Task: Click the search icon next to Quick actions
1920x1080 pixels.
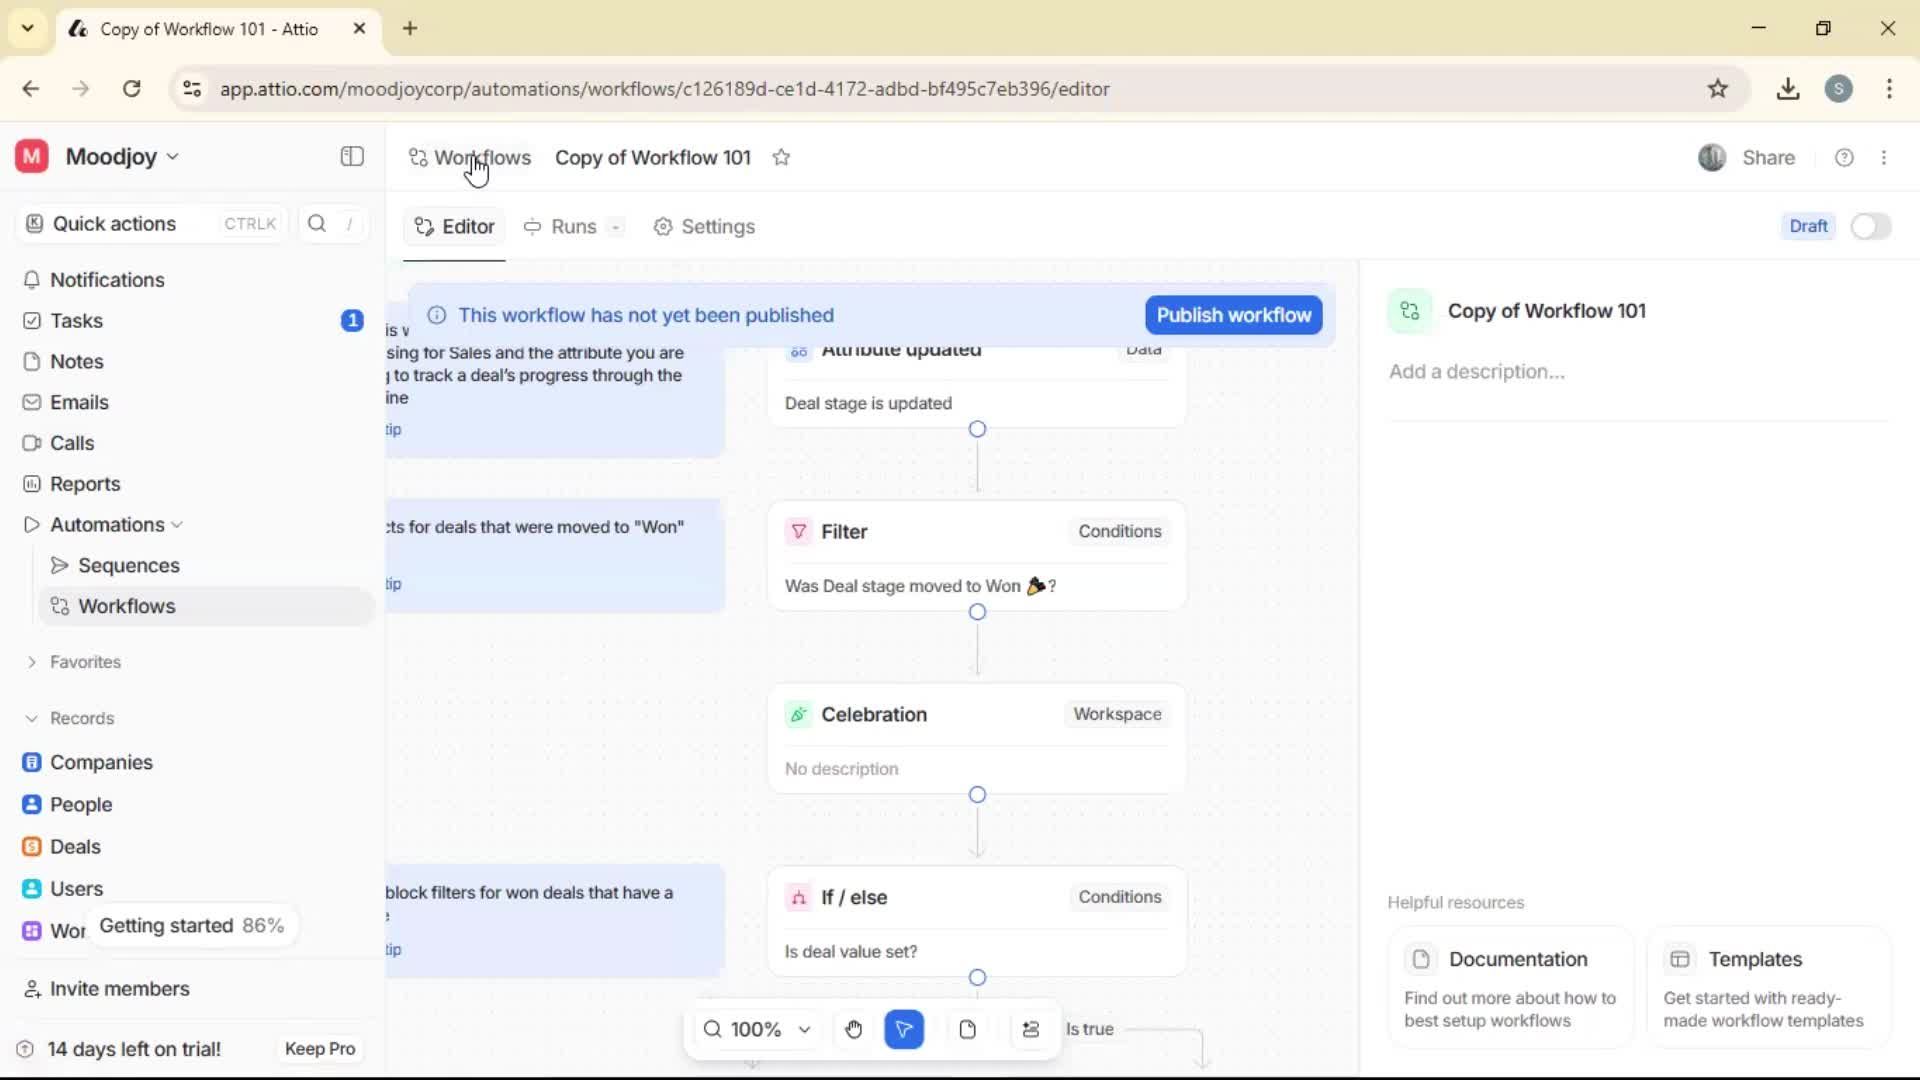Action: (x=316, y=224)
